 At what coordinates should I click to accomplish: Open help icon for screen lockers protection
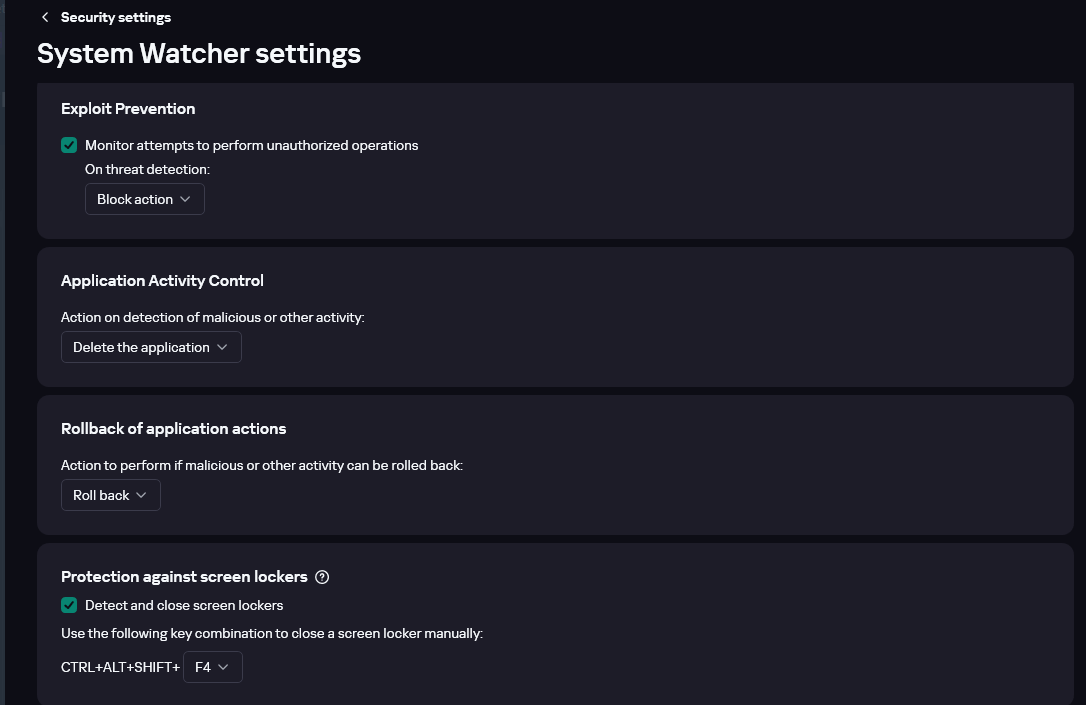[x=322, y=577]
